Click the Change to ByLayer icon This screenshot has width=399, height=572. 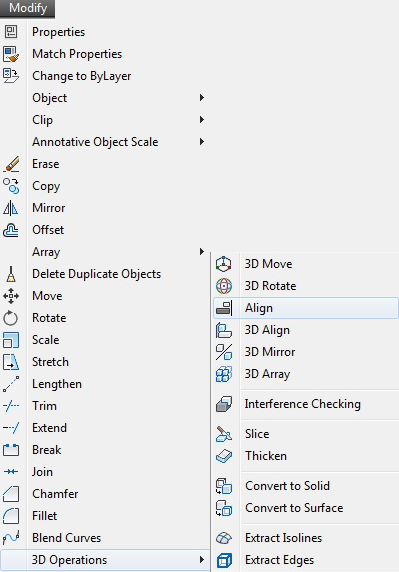point(11,76)
